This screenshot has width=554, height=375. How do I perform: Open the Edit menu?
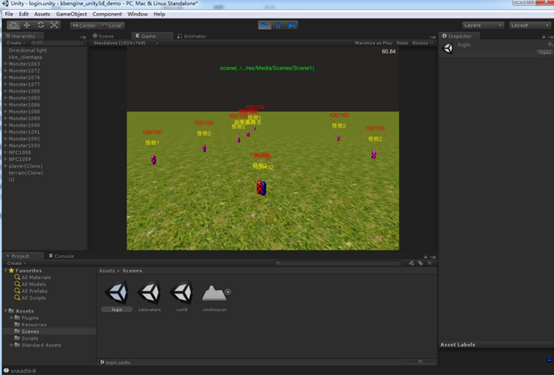24,14
